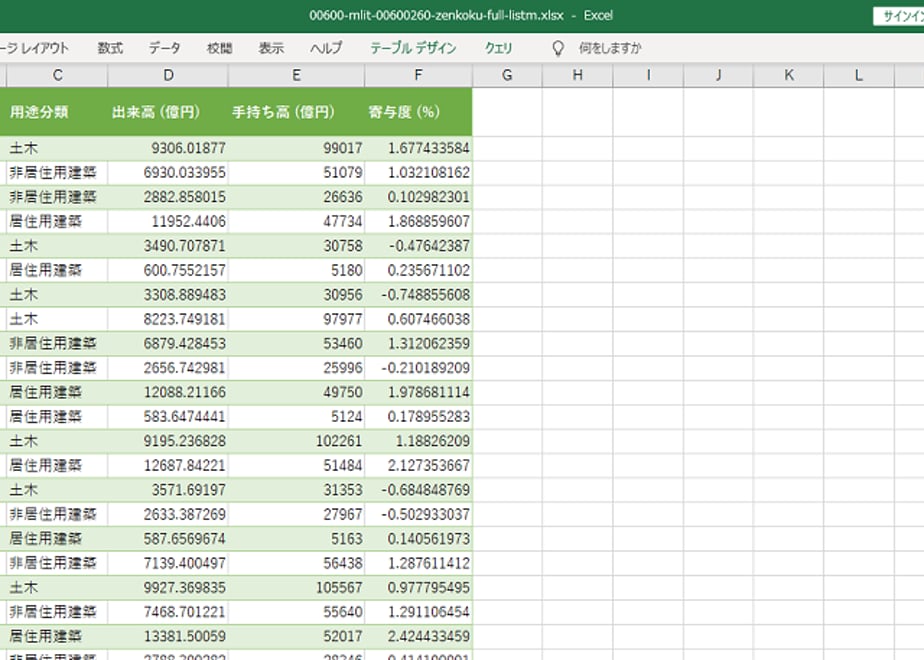The height and width of the screenshot is (660, 924).
Task: Go to the 表示 ribbon tab
Action: [271, 48]
